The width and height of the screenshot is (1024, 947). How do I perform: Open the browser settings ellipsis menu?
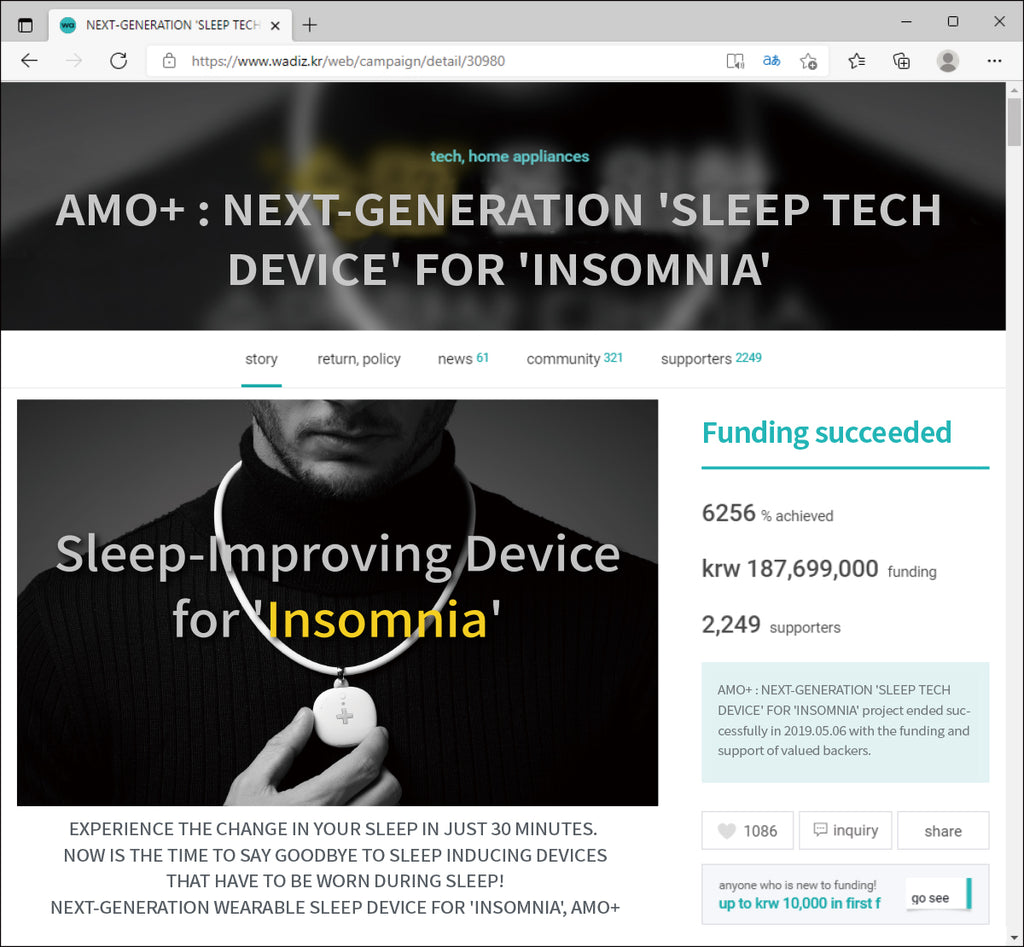point(995,61)
